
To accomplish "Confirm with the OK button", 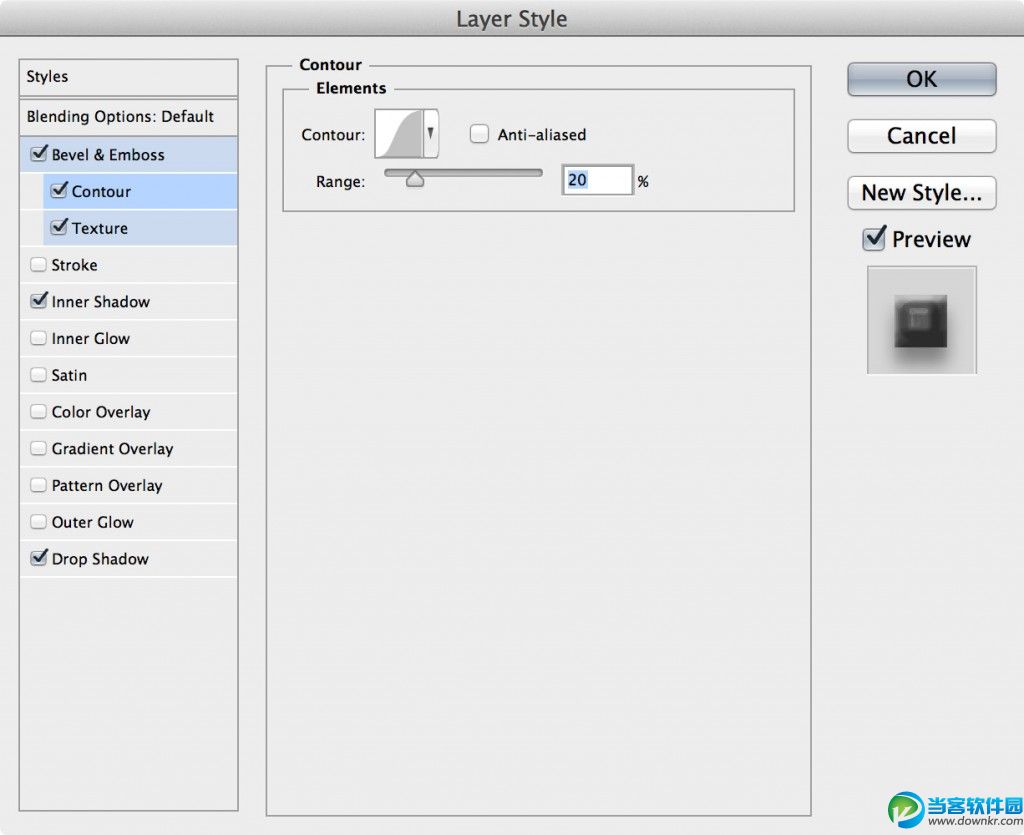I will click(921, 79).
